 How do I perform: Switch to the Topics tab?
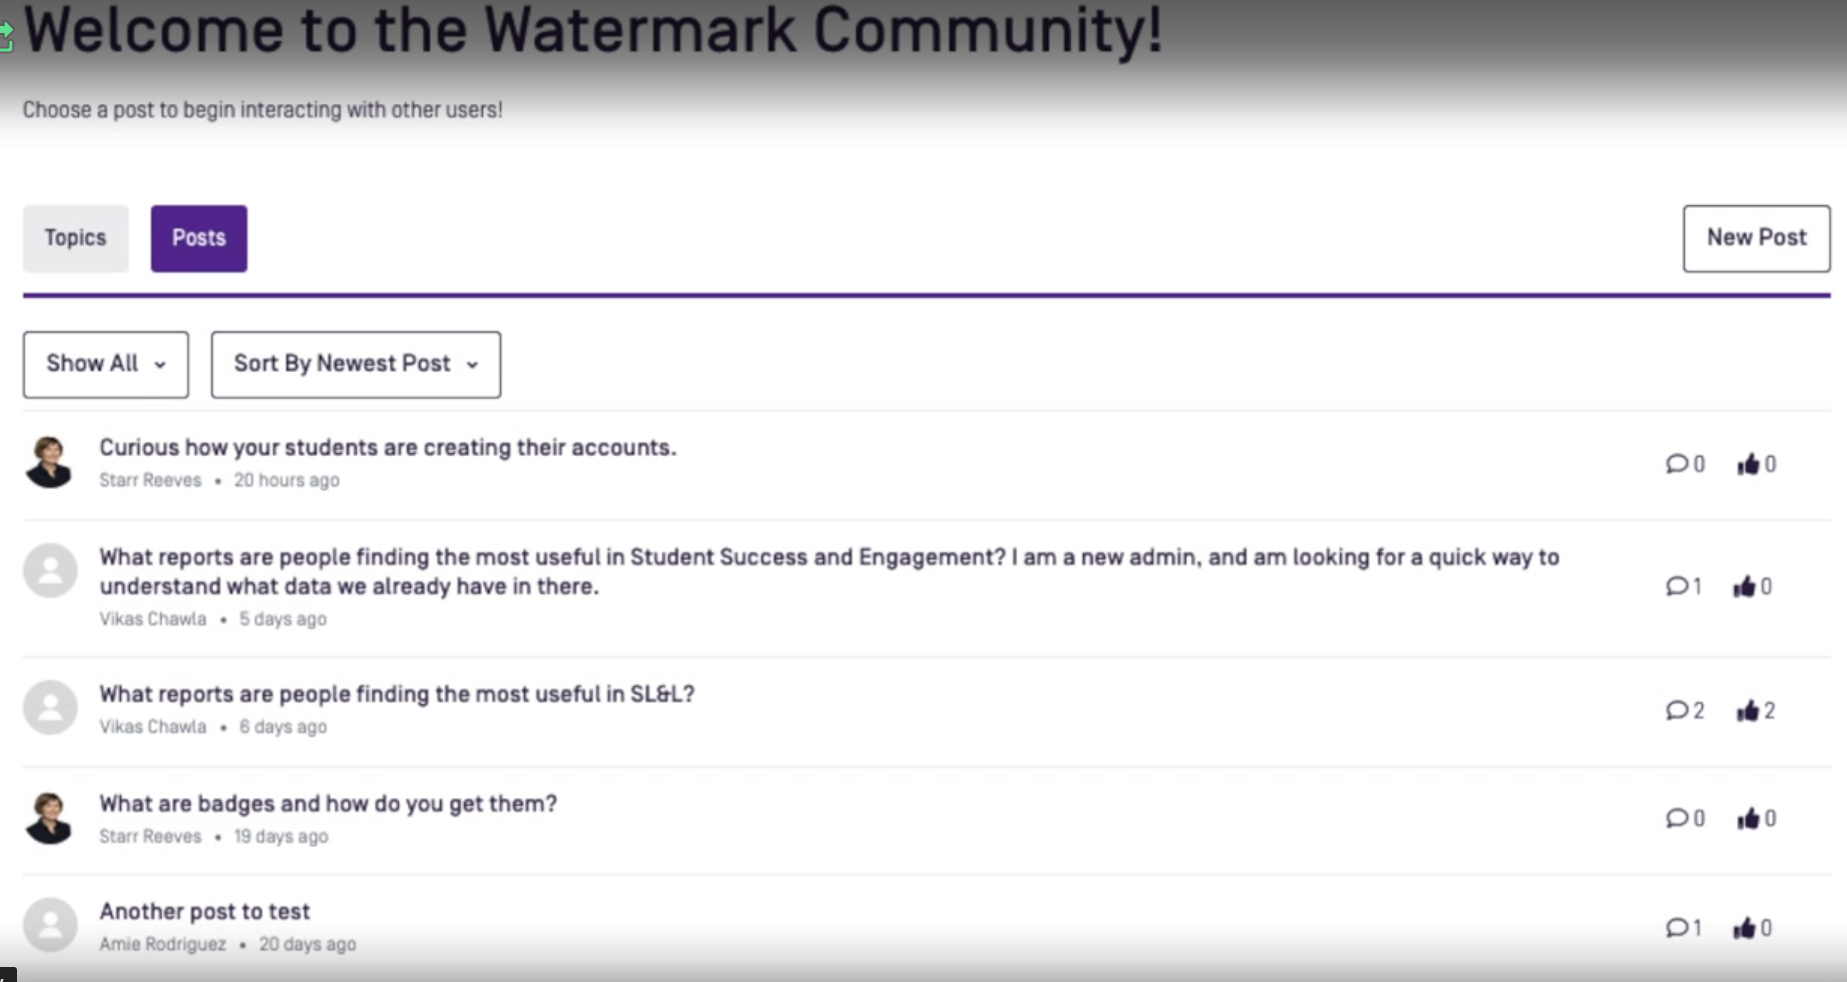pyautogui.click(x=75, y=238)
